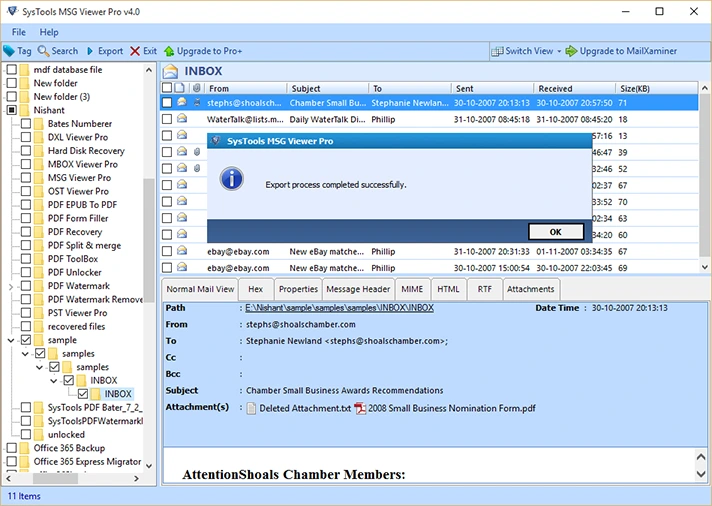Expand the PDF Watermark folder

[x=11, y=286]
